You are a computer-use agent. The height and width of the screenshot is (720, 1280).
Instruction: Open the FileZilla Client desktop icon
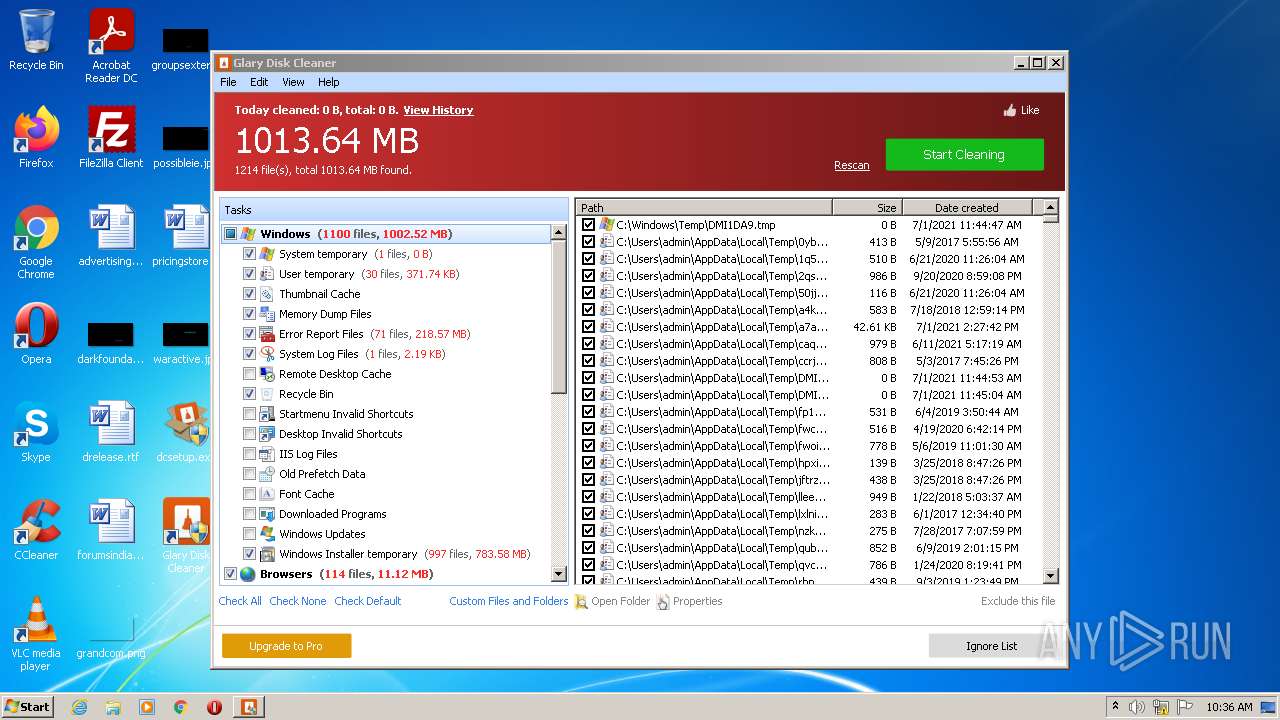111,138
